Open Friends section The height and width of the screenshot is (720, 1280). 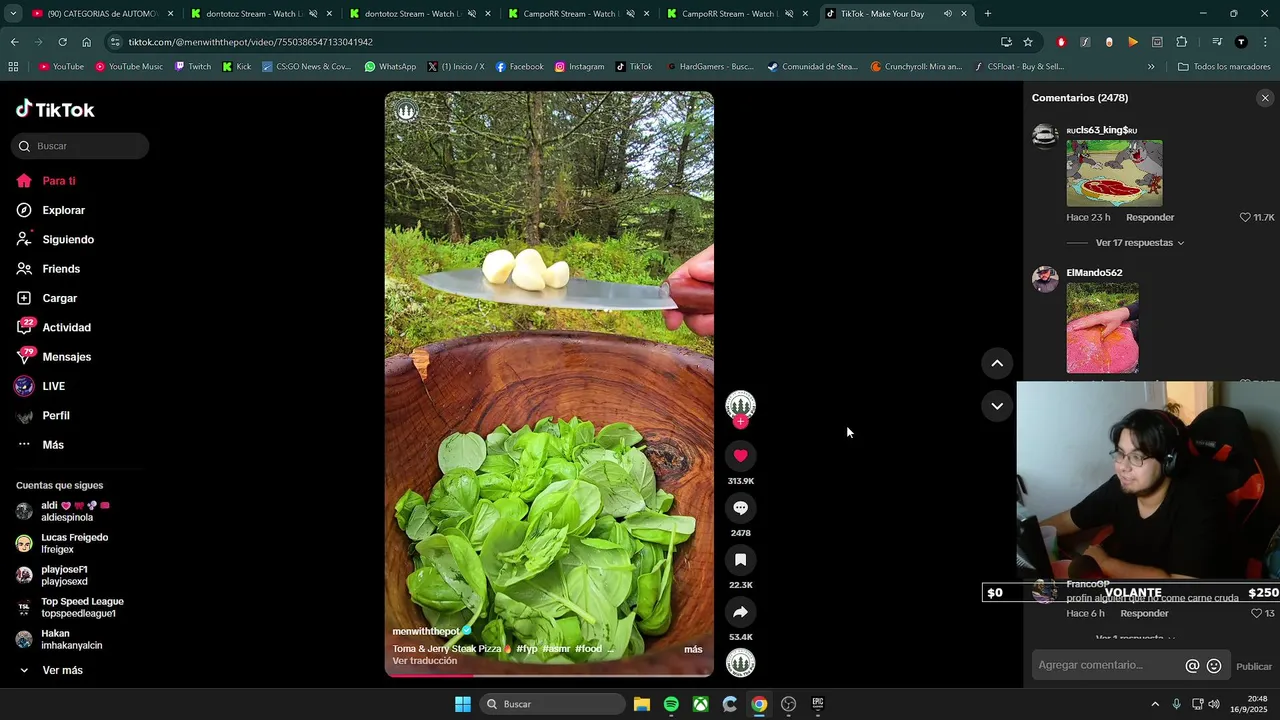(61, 269)
